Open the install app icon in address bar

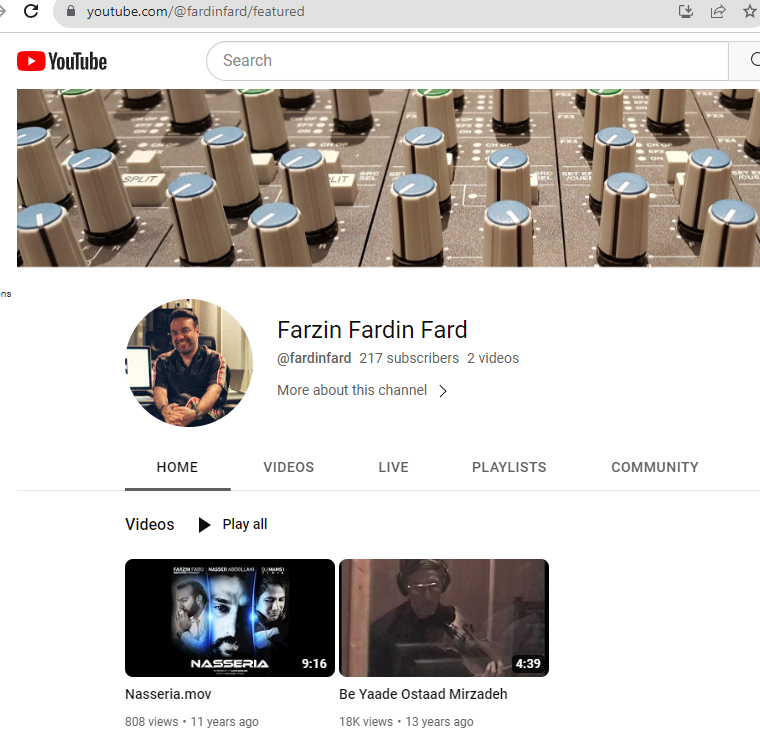(x=685, y=11)
